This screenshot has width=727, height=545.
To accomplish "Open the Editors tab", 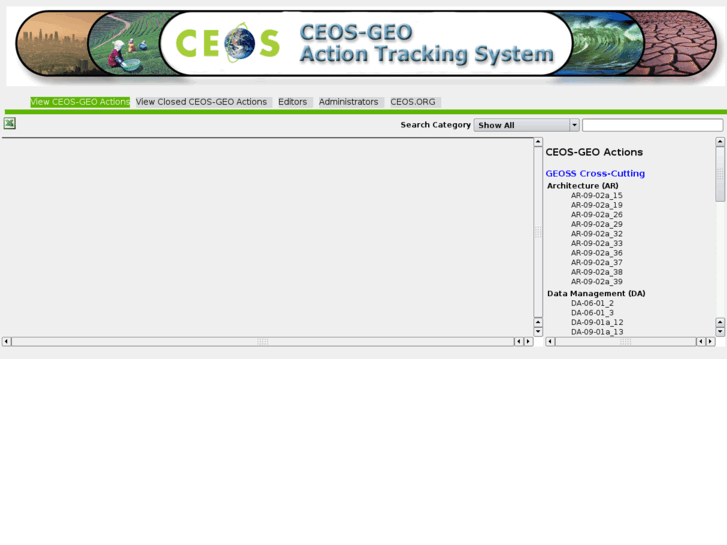I will [x=293, y=102].
